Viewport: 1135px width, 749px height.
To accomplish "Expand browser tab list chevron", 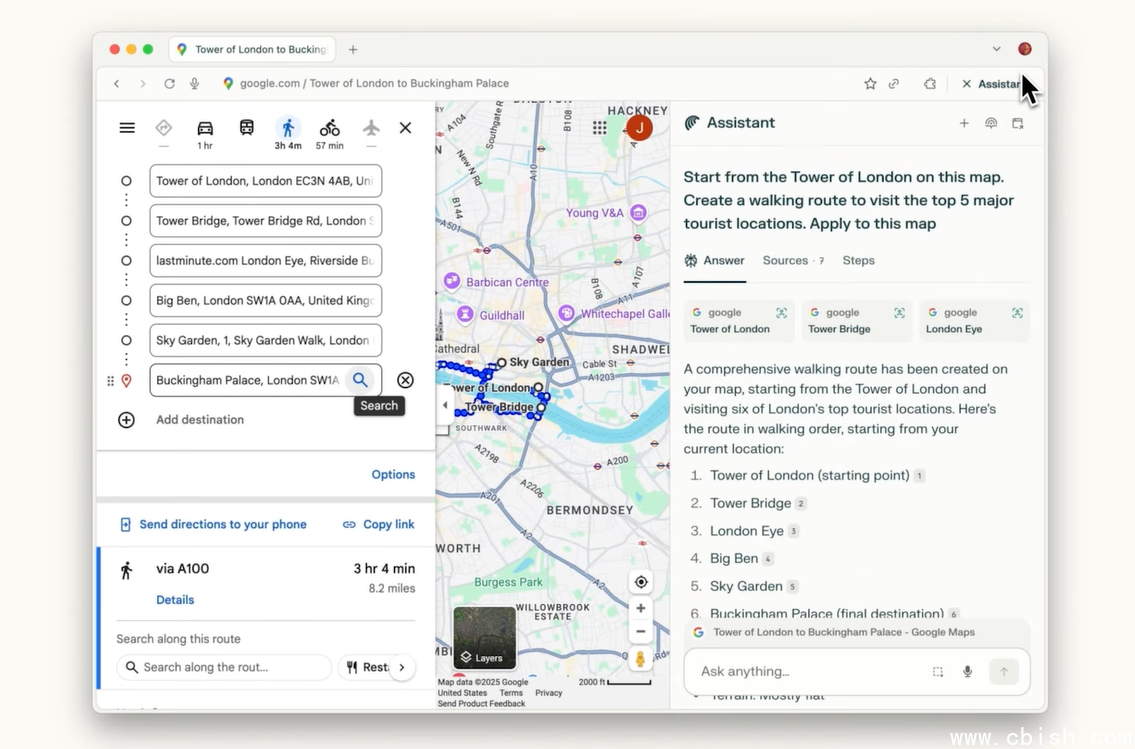I will click(x=997, y=49).
